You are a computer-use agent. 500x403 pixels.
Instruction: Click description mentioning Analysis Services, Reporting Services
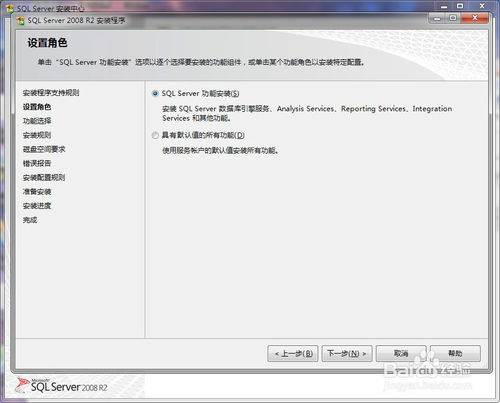point(307,113)
